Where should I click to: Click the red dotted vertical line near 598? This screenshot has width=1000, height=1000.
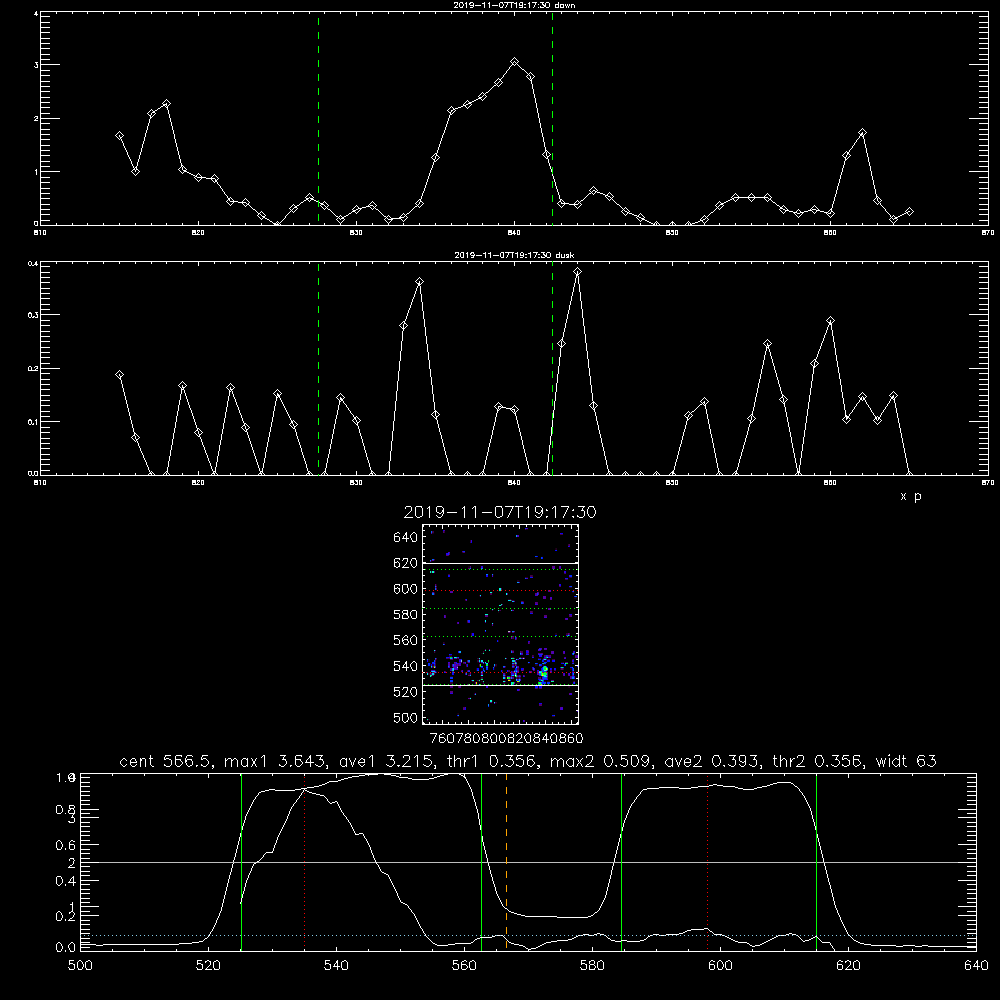pyautogui.click(x=707, y=862)
